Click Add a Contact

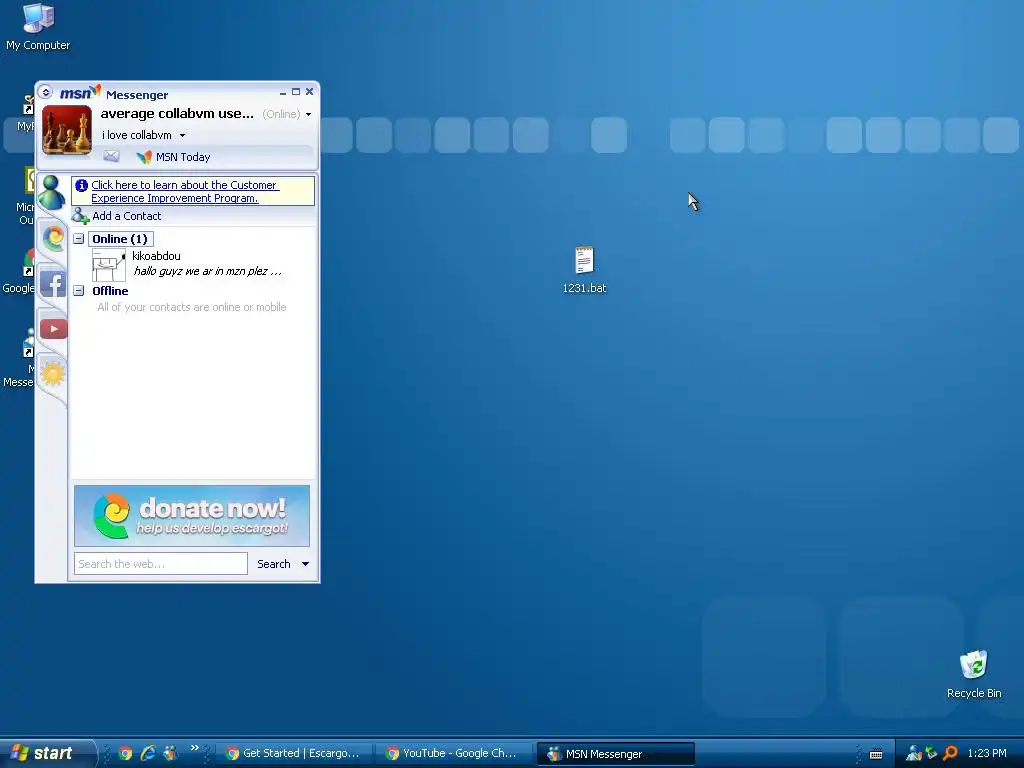pos(118,216)
